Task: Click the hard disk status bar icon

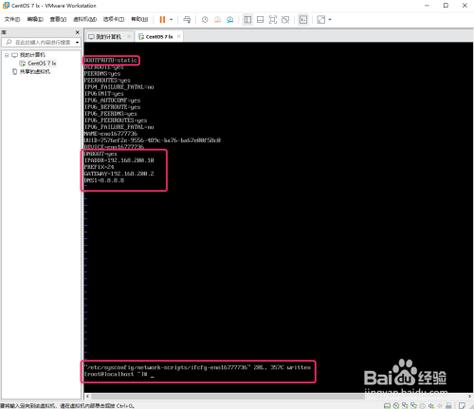Action: [387, 406]
